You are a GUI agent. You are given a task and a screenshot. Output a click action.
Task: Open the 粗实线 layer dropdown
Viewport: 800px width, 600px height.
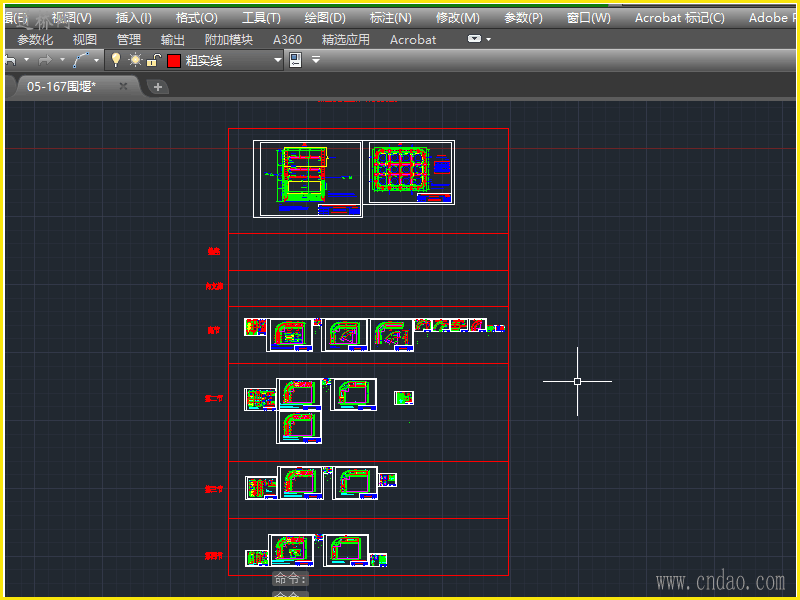click(x=278, y=60)
